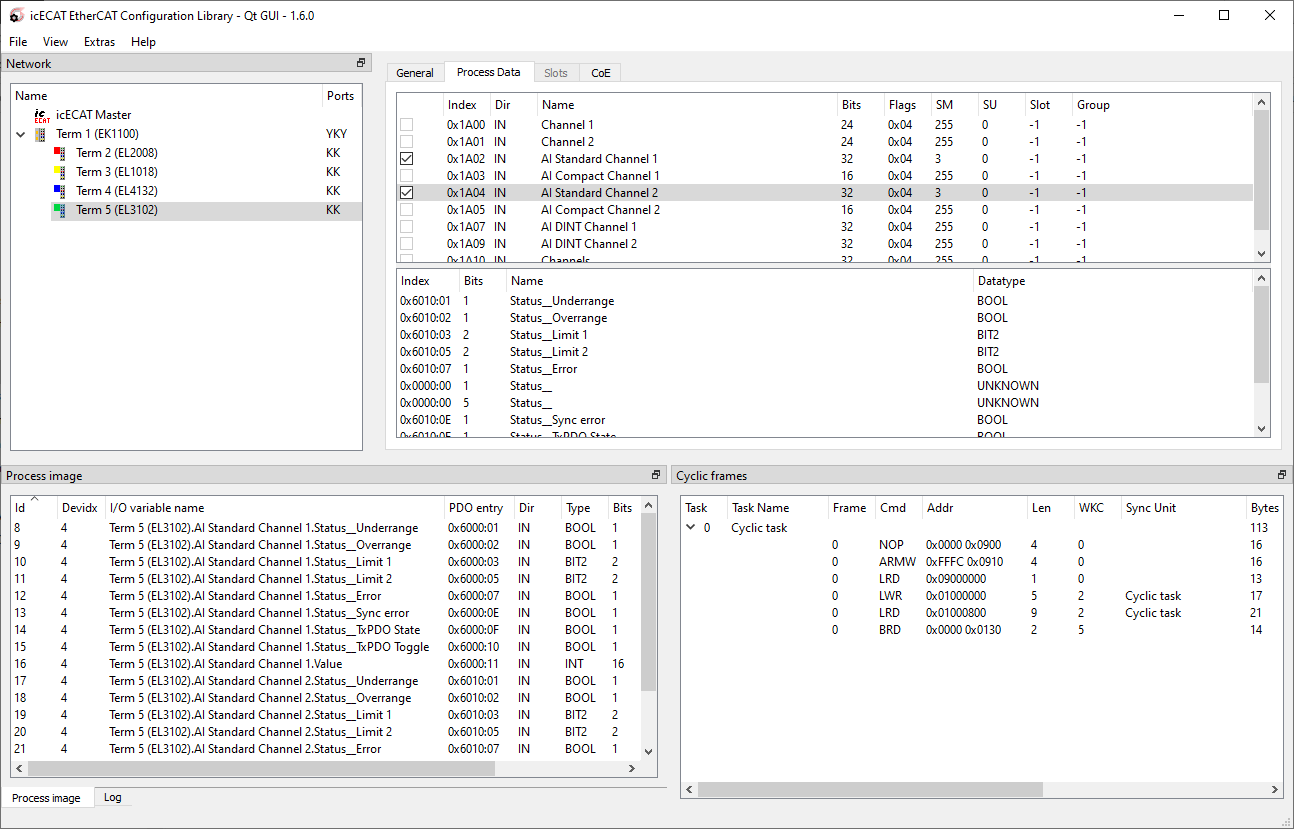Enable checkbox for 0x1A00 Channel 1
This screenshot has width=1294, height=829.
coord(406,125)
